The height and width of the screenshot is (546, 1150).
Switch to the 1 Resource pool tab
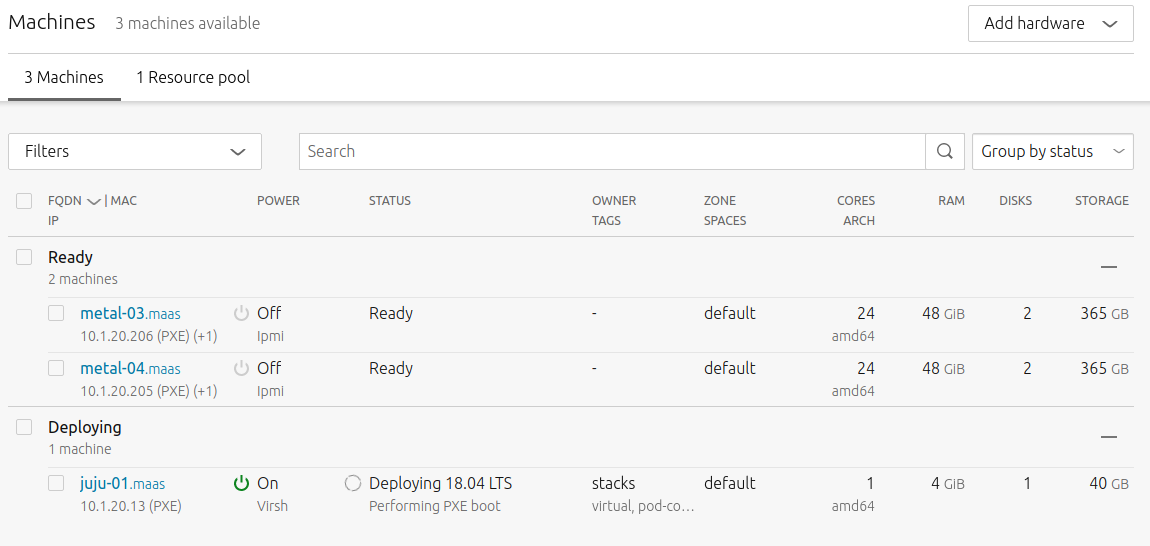tap(193, 77)
